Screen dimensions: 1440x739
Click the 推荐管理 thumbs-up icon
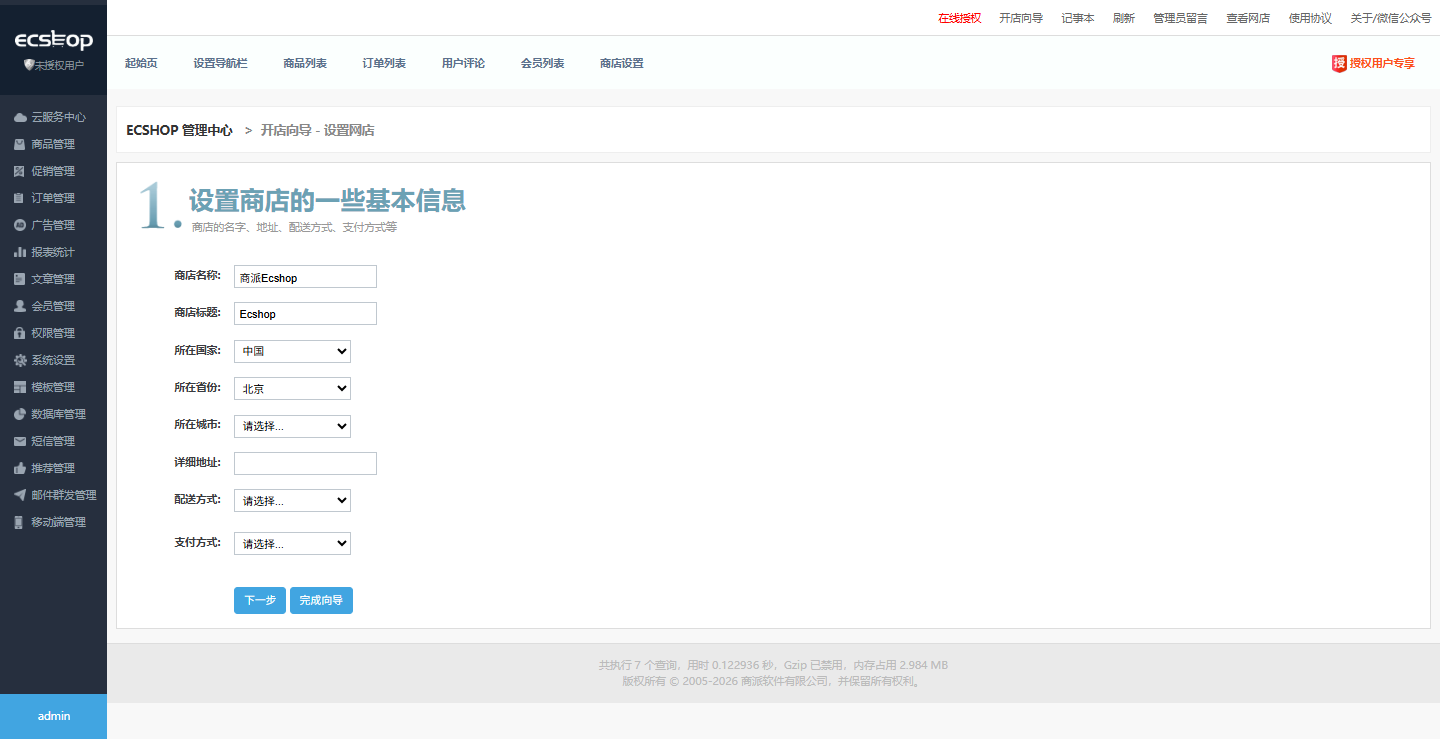pyautogui.click(x=20, y=468)
